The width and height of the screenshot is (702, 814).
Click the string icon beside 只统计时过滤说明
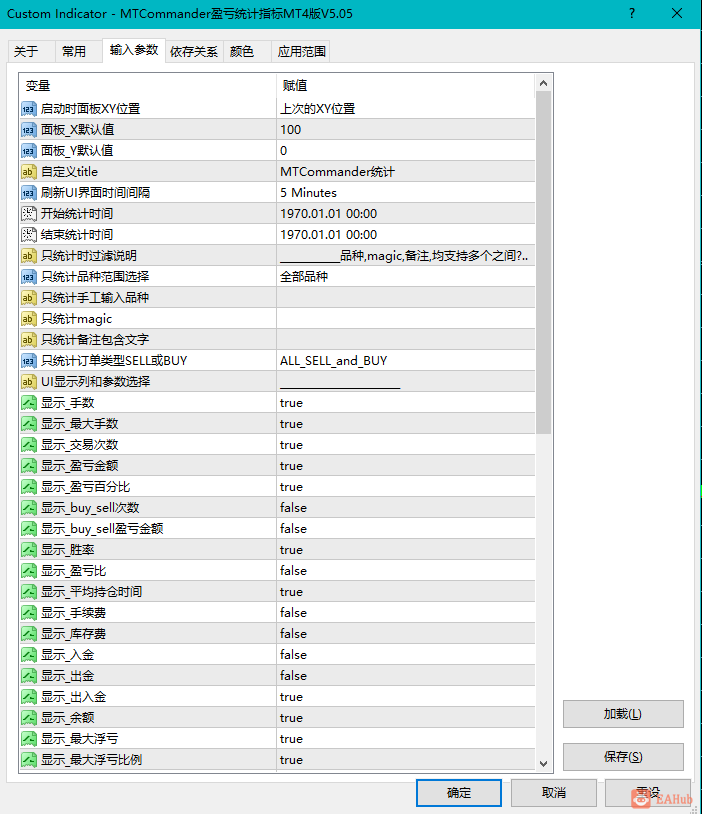pos(29,256)
